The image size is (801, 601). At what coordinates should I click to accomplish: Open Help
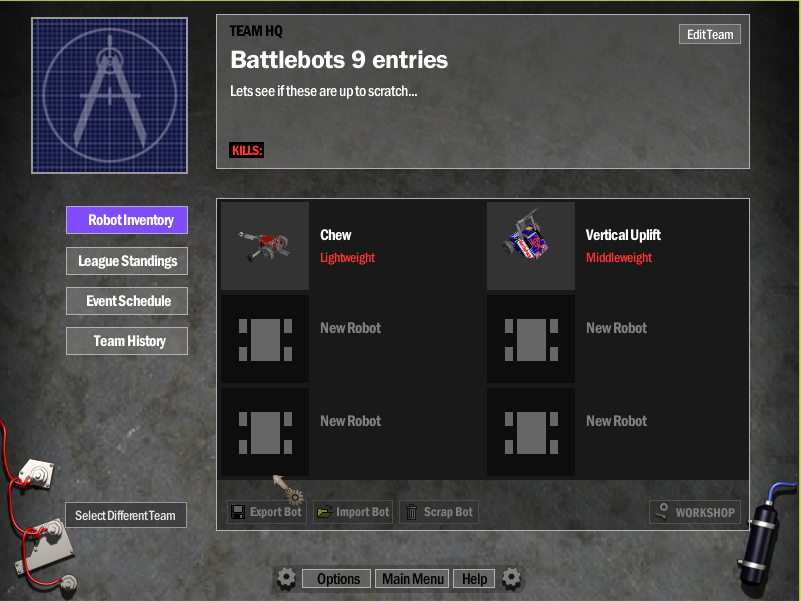click(474, 579)
